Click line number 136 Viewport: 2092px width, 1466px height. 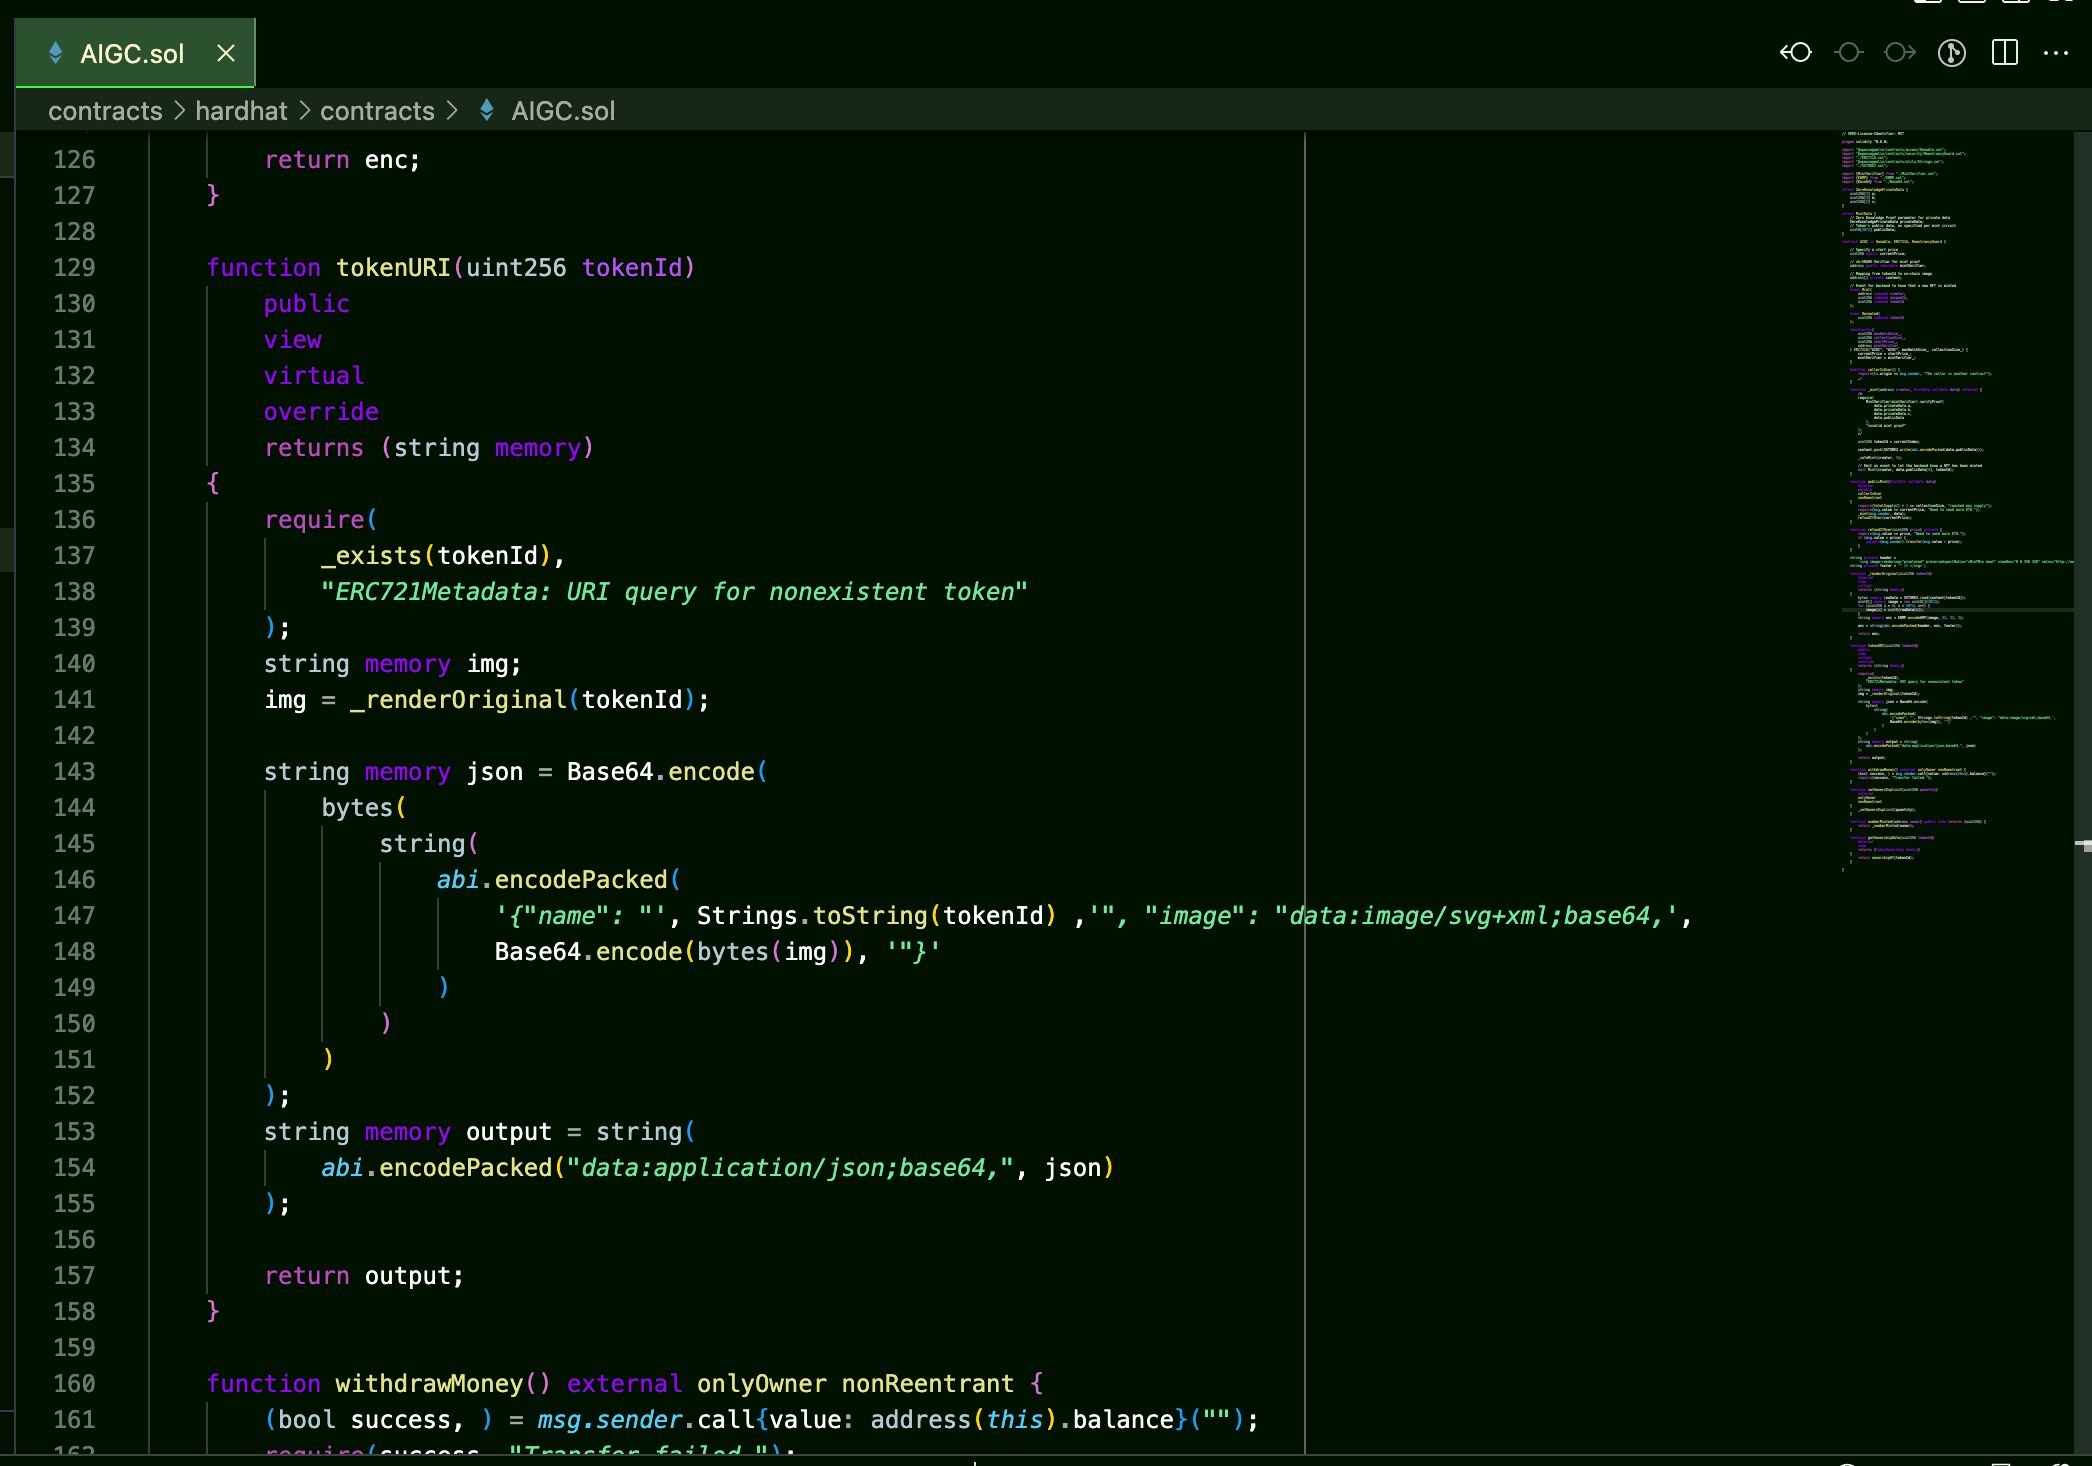[75, 520]
